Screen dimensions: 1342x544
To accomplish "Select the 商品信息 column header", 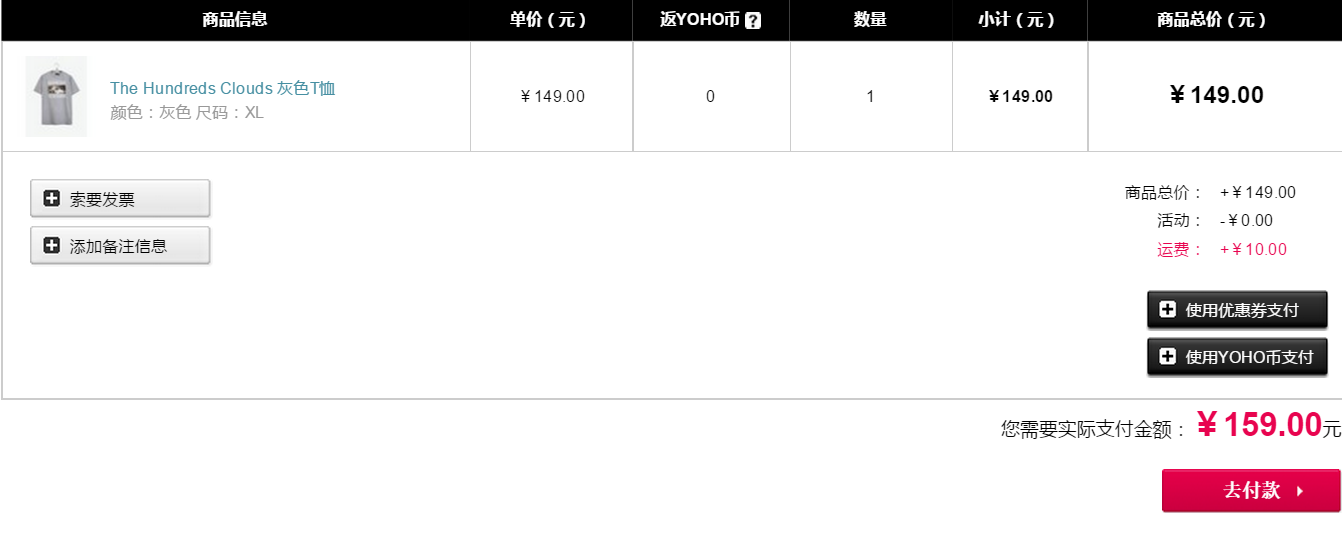I will pos(235,20).
